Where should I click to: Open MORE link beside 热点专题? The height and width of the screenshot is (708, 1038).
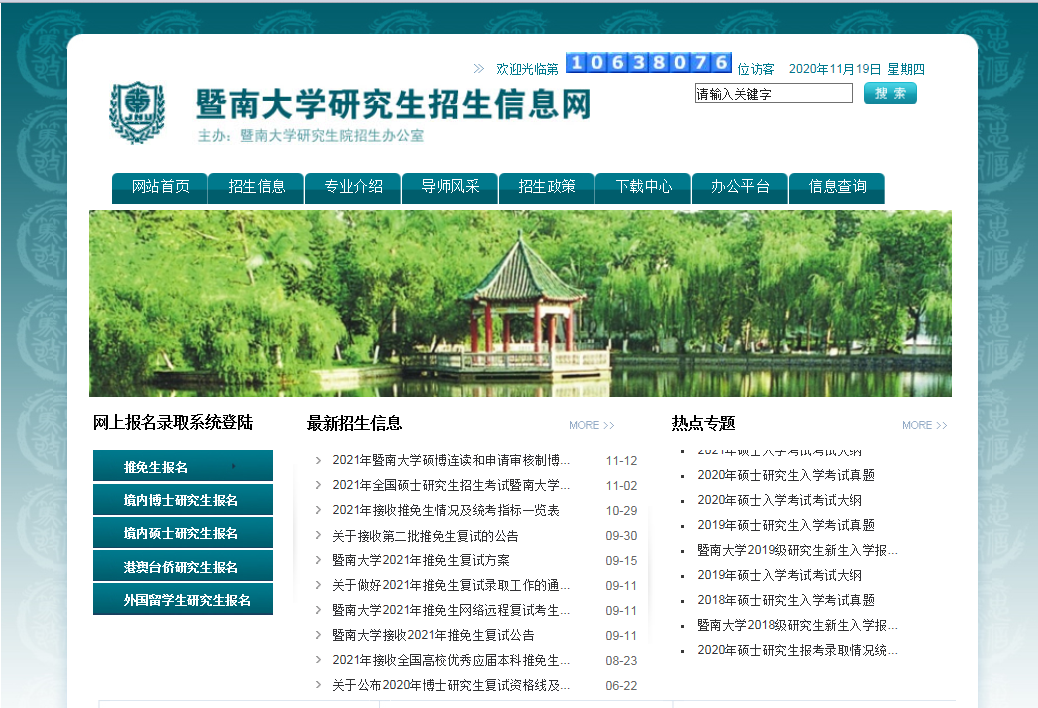[924, 424]
